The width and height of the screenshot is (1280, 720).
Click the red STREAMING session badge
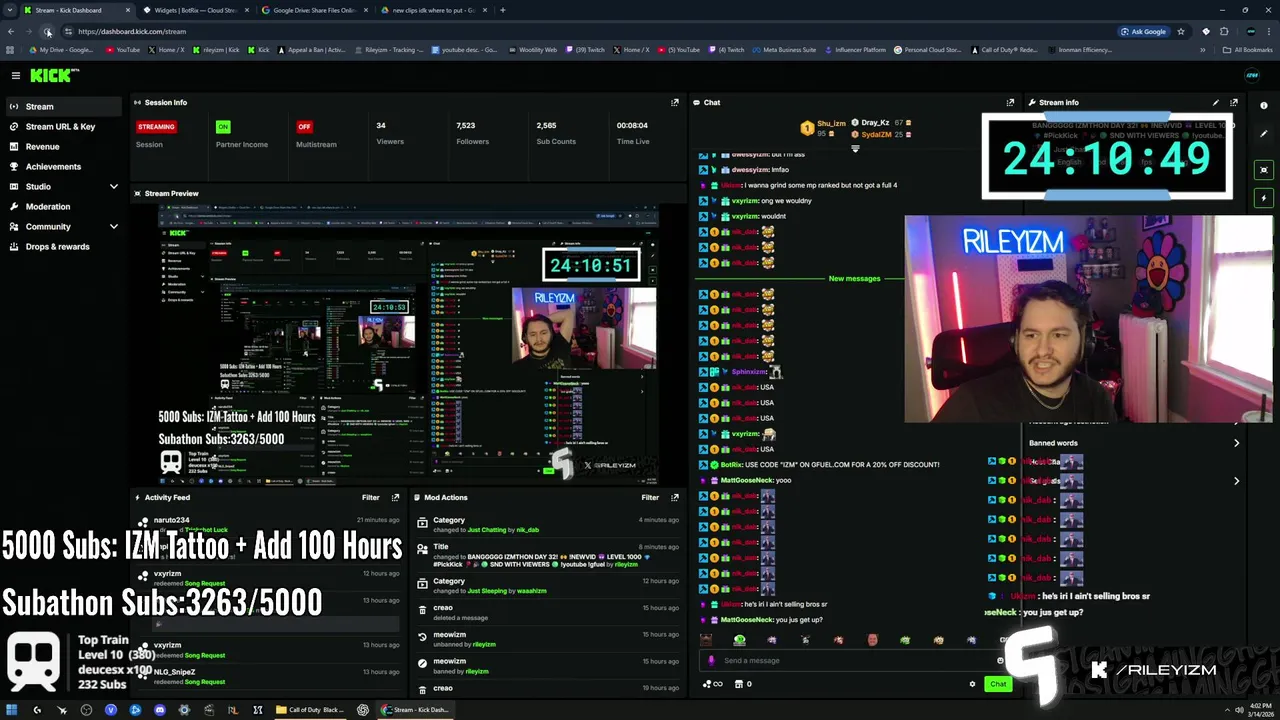(156, 126)
